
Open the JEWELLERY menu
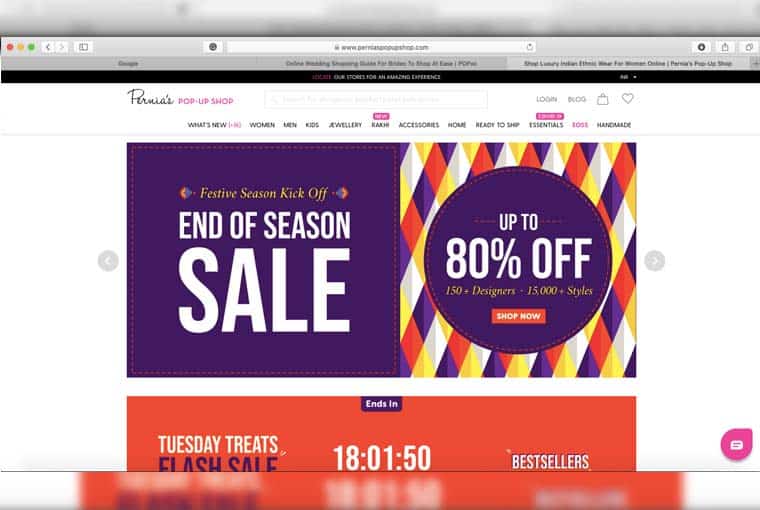345,125
